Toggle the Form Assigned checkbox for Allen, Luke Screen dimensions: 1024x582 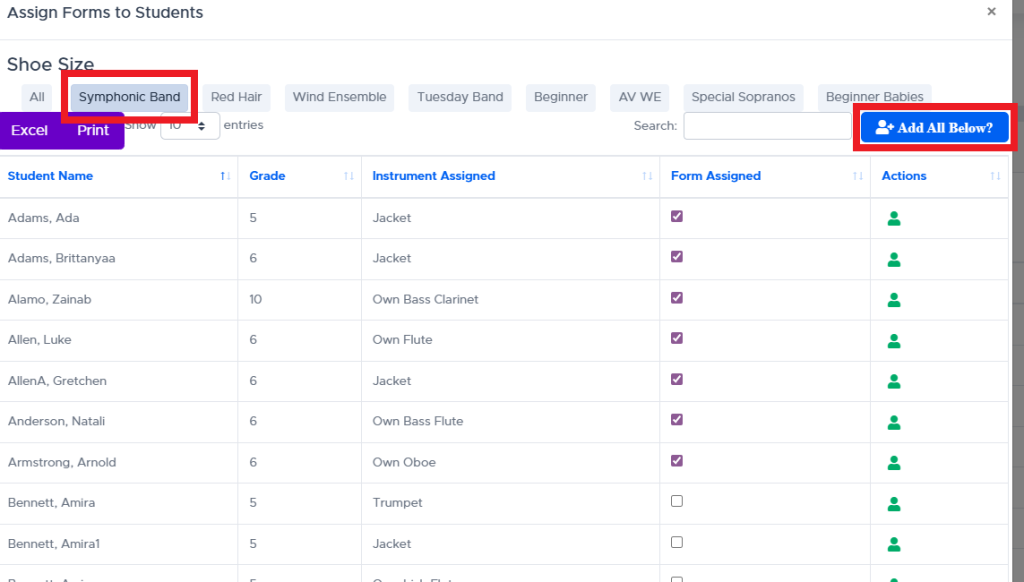[x=677, y=338]
